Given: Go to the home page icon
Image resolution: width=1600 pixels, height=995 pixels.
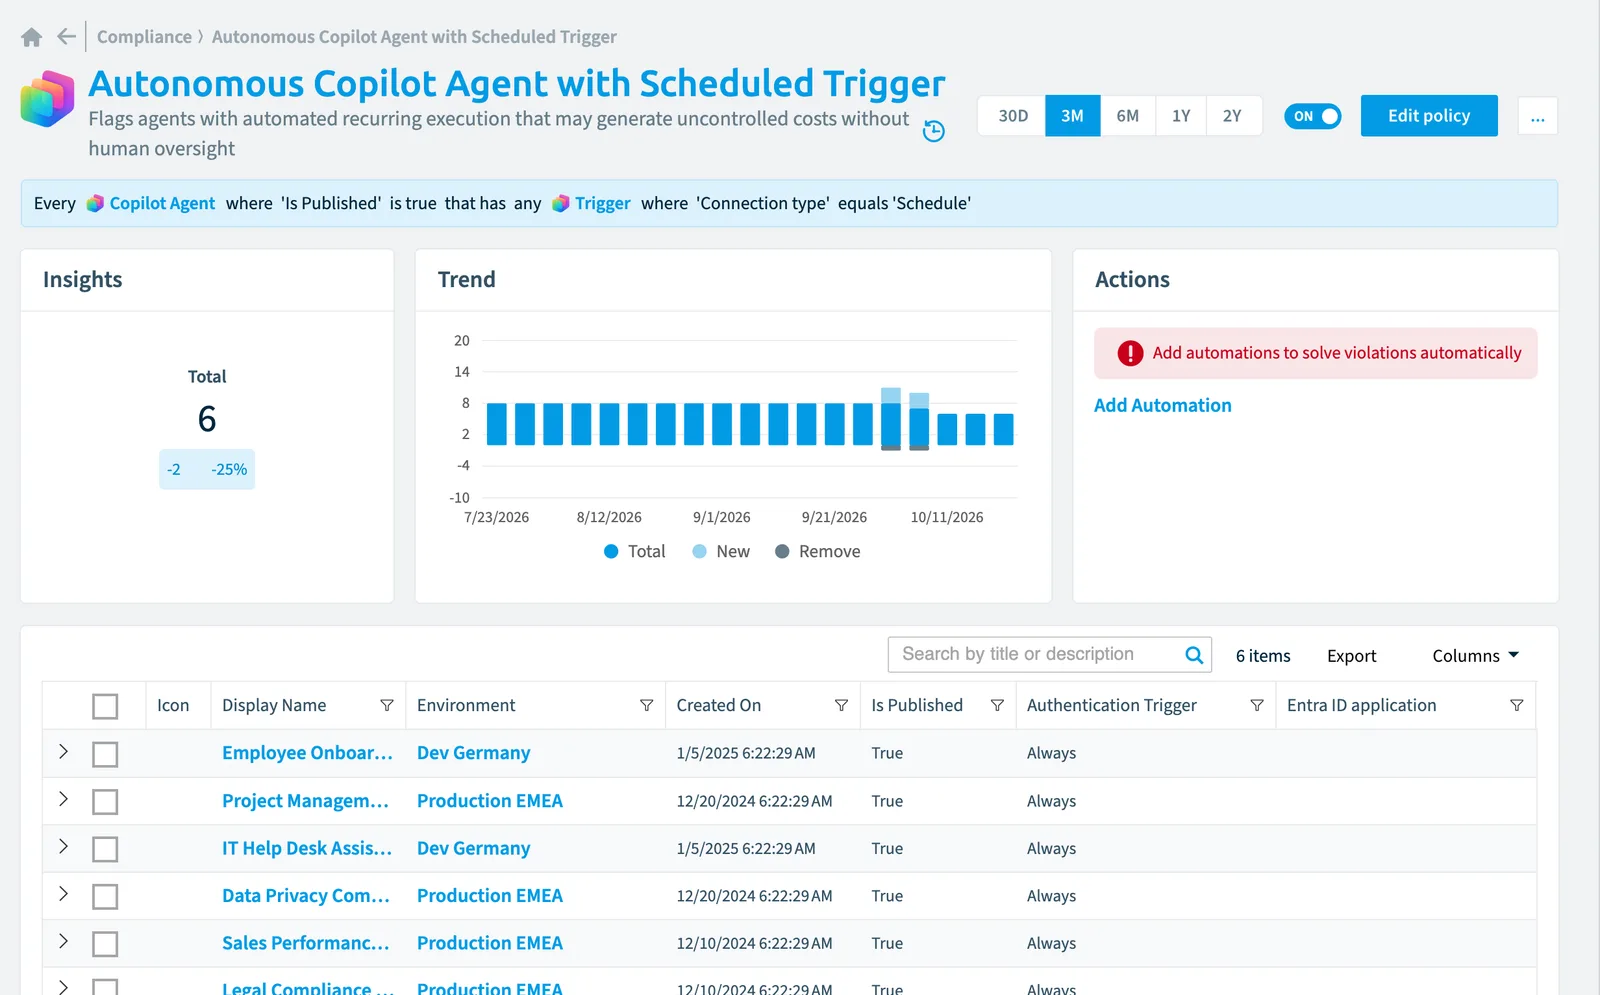Looking at the screenshot, I should tap(31, 37).
